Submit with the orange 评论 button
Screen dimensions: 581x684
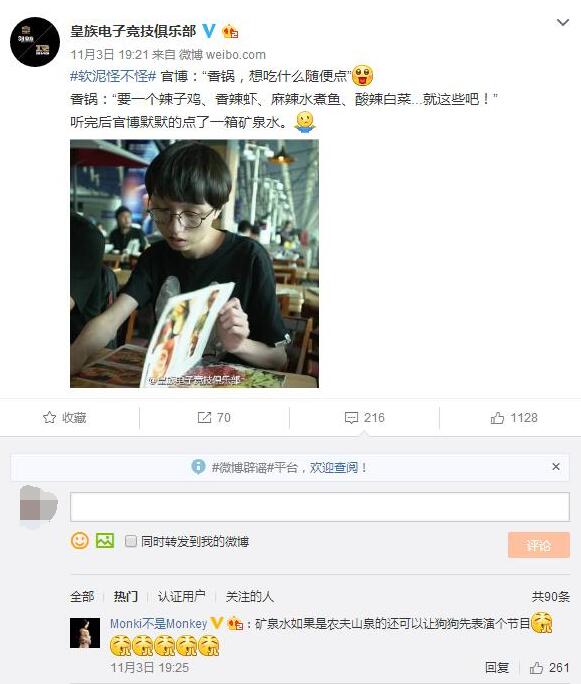point(539,545)
